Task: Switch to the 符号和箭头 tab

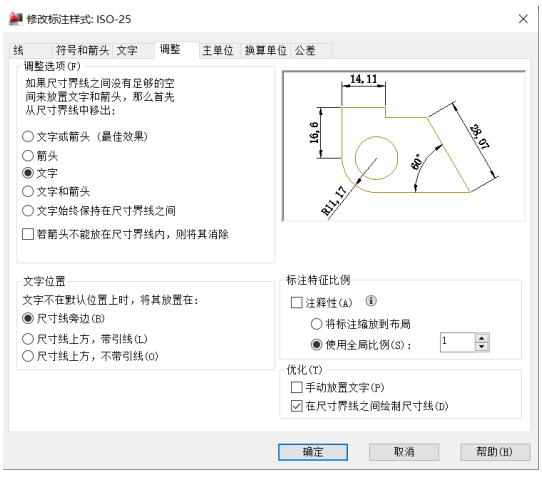Action: pos(82,50)
